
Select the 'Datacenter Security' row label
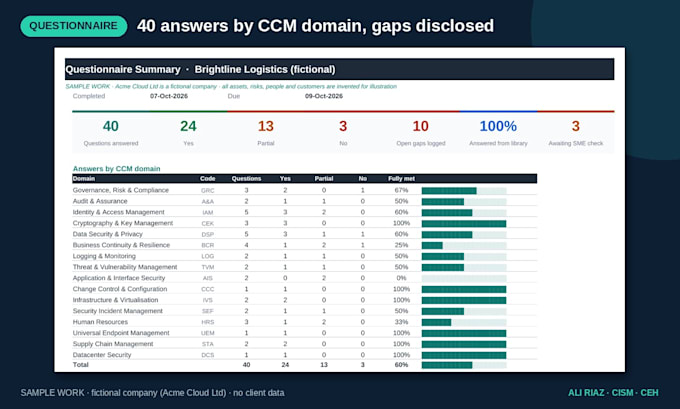tap(102, 355)
